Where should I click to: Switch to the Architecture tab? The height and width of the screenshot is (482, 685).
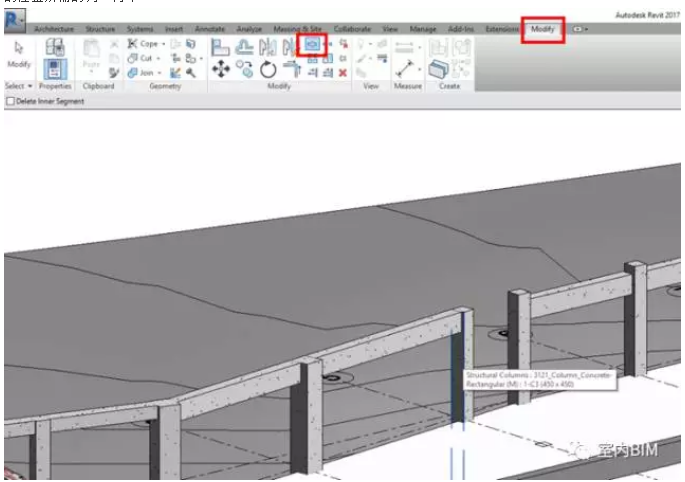(x=54, y=30)
